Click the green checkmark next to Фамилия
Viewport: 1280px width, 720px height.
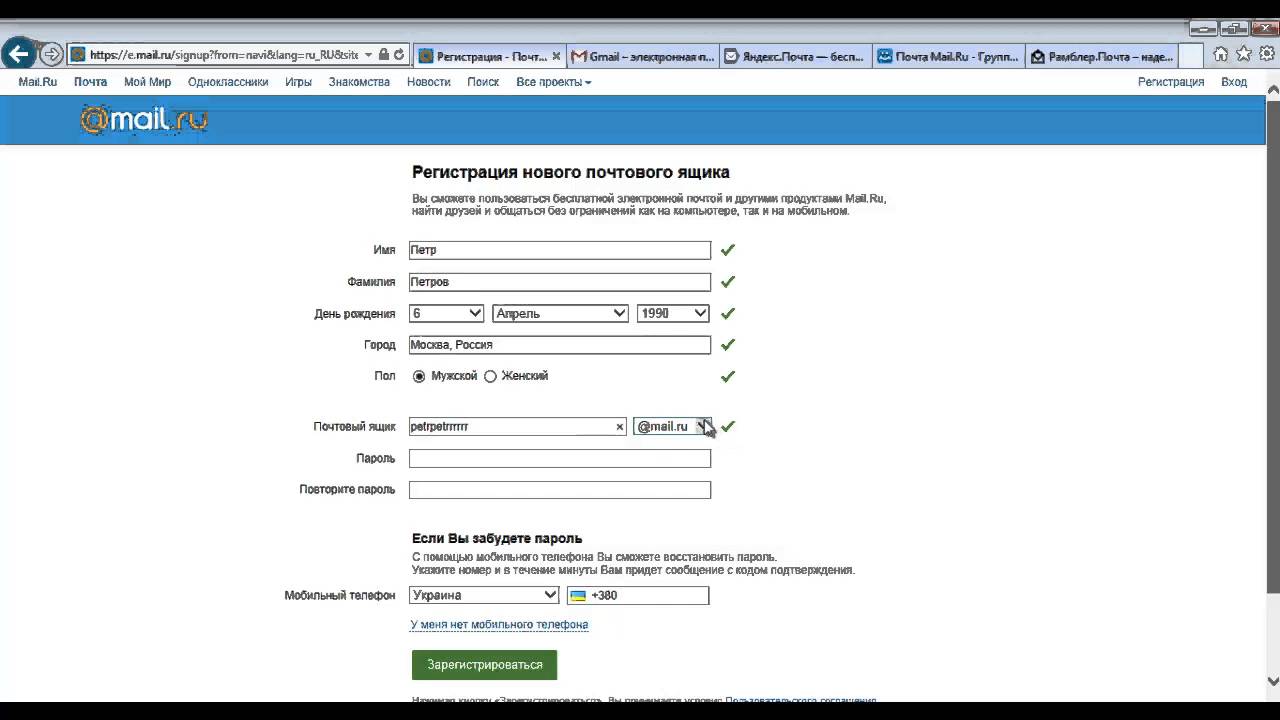[728, 282]
